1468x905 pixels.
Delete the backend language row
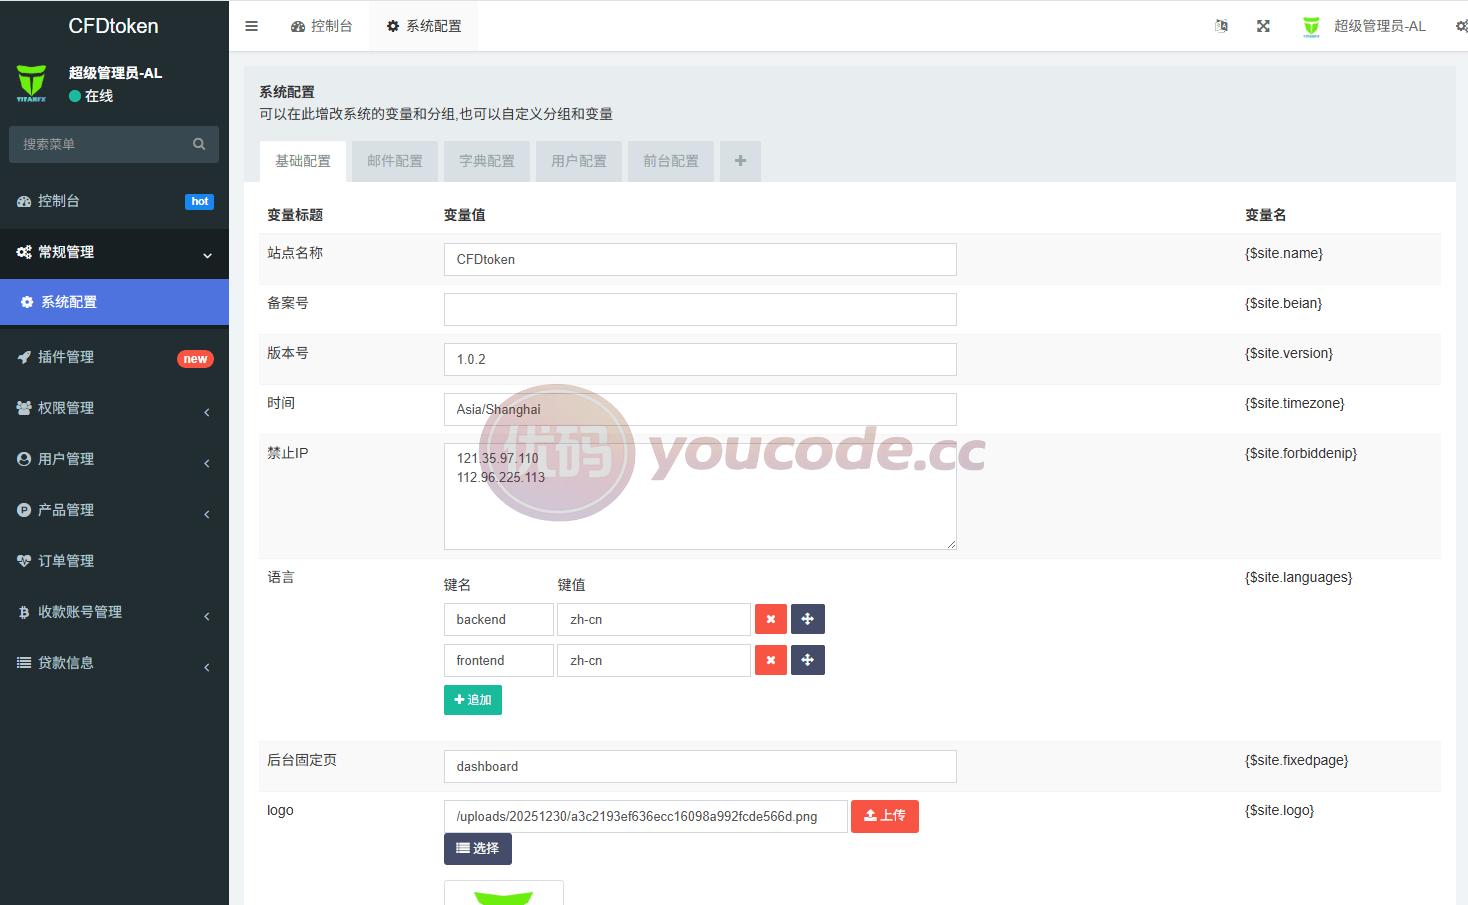pyautogui.click(x=770, y=619)
